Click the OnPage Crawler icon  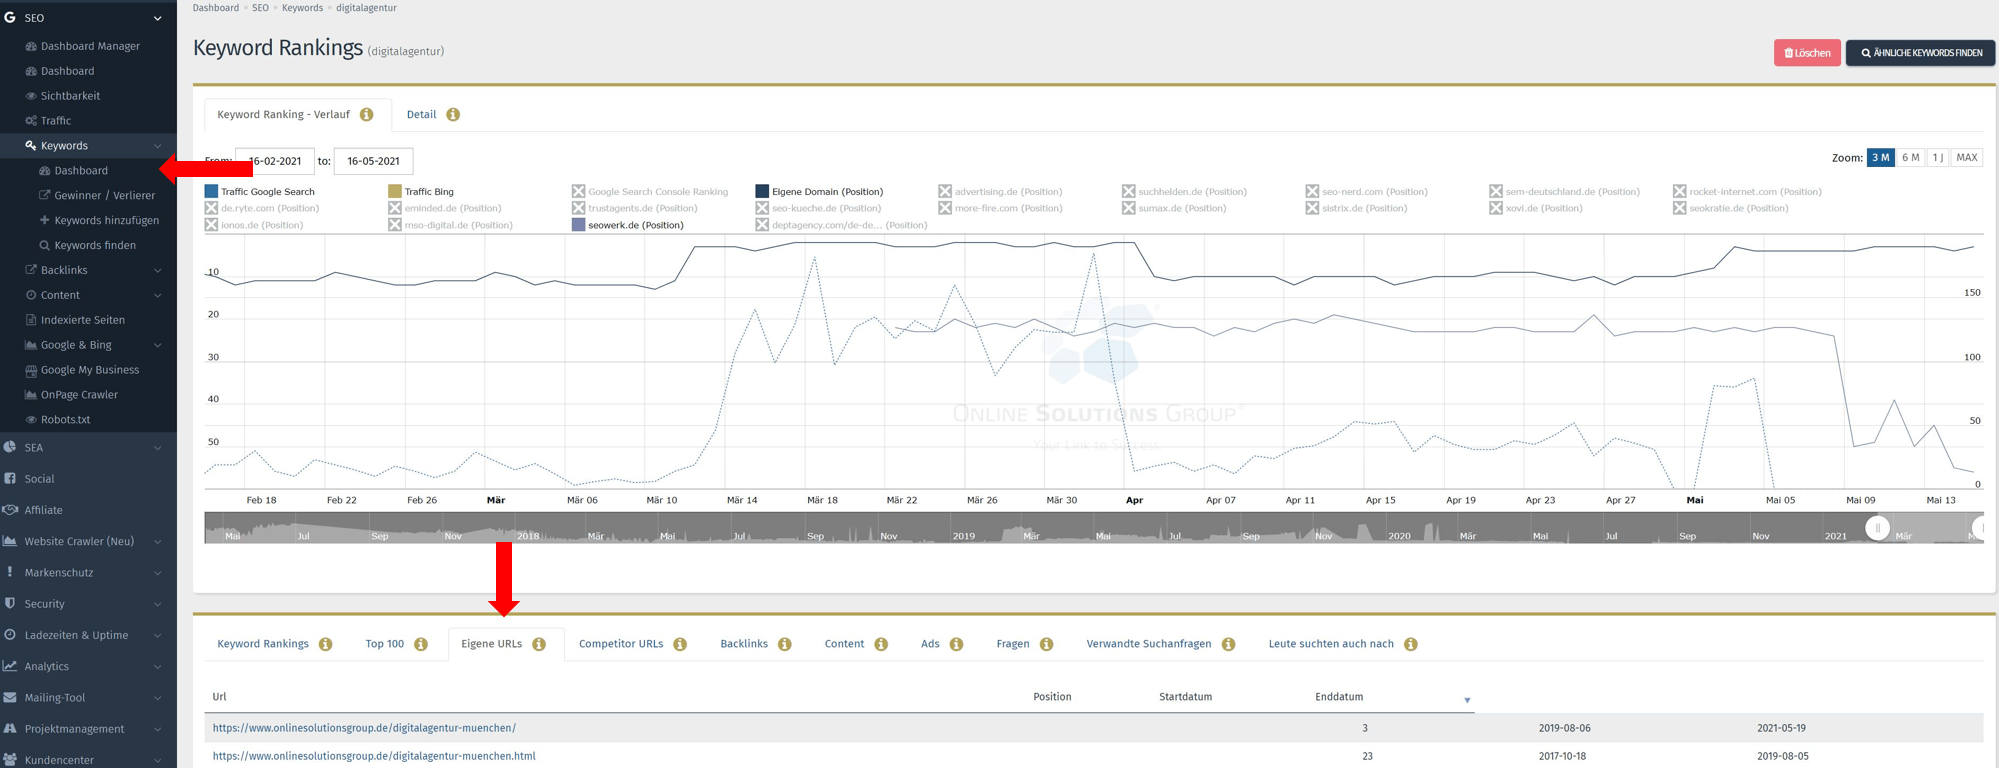click(x=31, y=395)
